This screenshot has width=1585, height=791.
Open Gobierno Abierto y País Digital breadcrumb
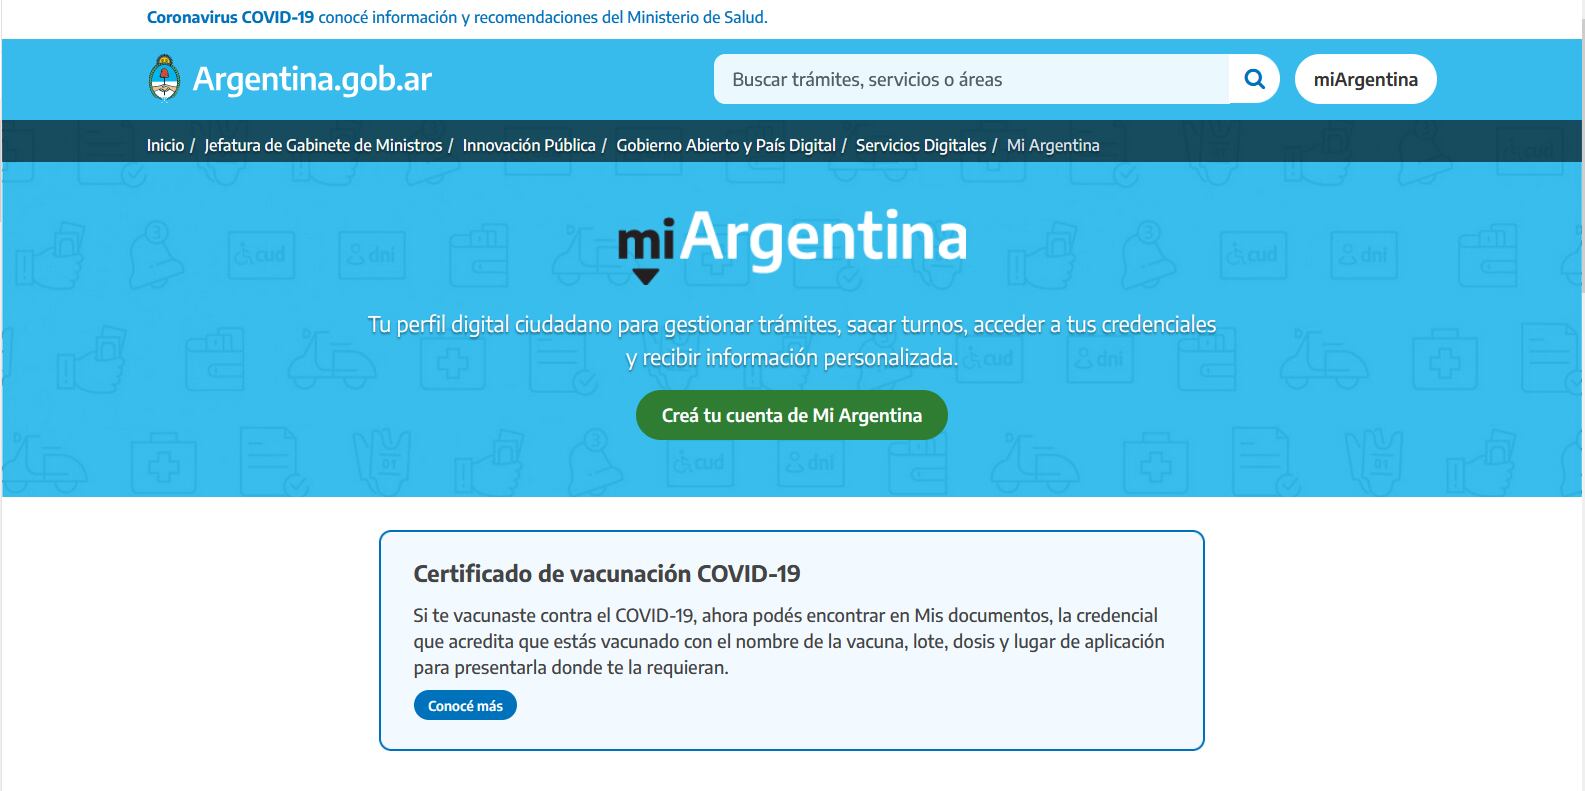[726, 145]
